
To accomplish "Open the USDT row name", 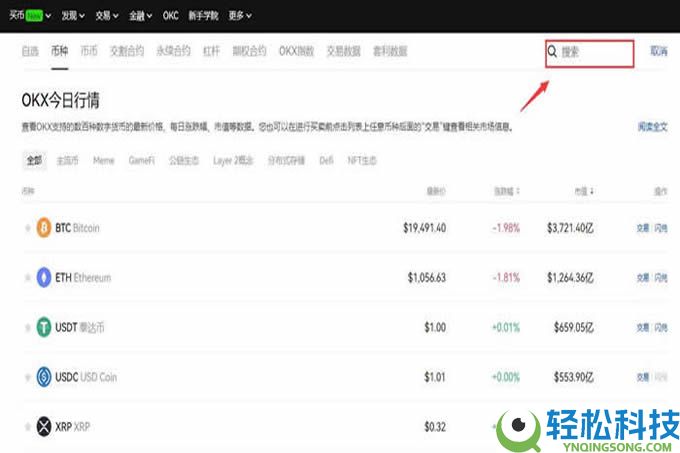I will point(80,327).
